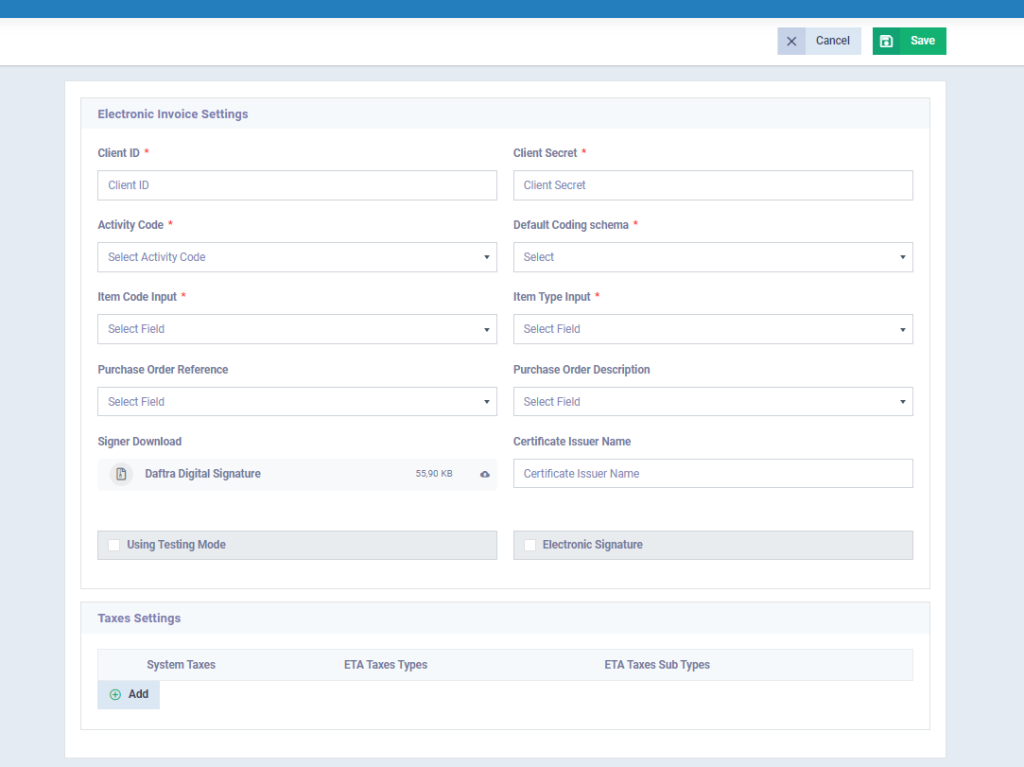This screenshot has height=767, width=1024.
Task: Click the Add button in Taxes Settings
Action: point(129,694)
